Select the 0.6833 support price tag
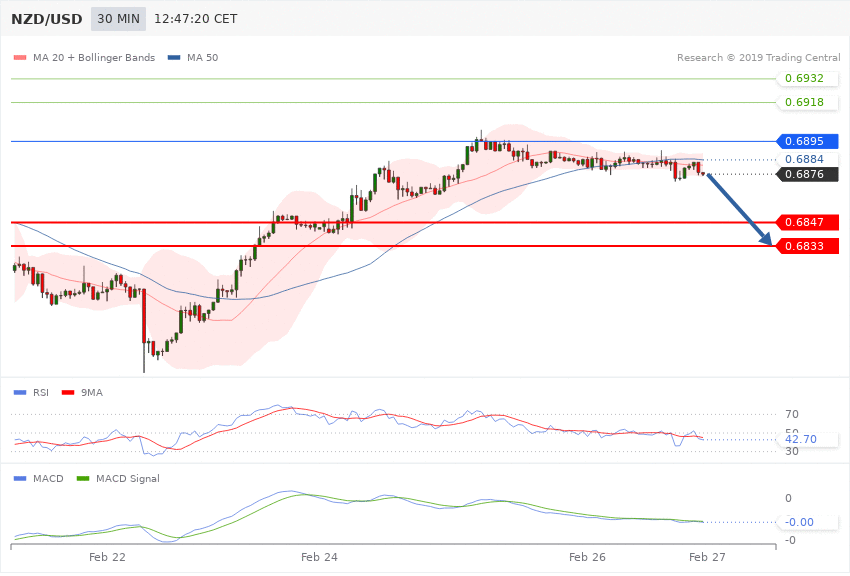The height and width of the screenshot is (576, 850). click(808, 246)
